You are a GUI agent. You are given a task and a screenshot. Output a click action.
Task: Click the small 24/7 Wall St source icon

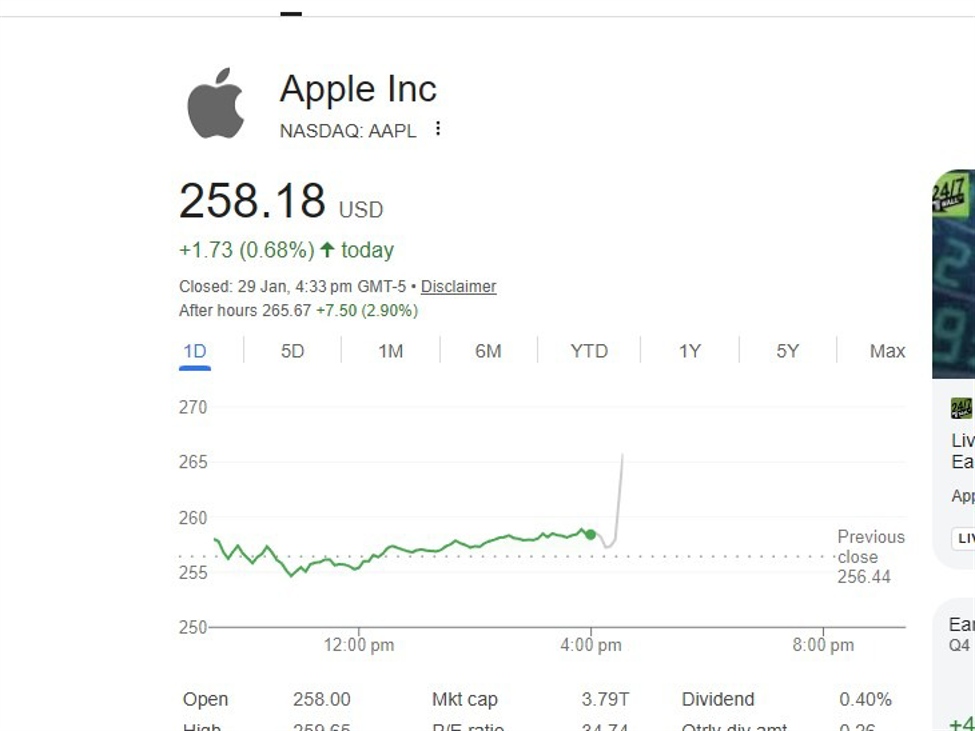point(960,408)
